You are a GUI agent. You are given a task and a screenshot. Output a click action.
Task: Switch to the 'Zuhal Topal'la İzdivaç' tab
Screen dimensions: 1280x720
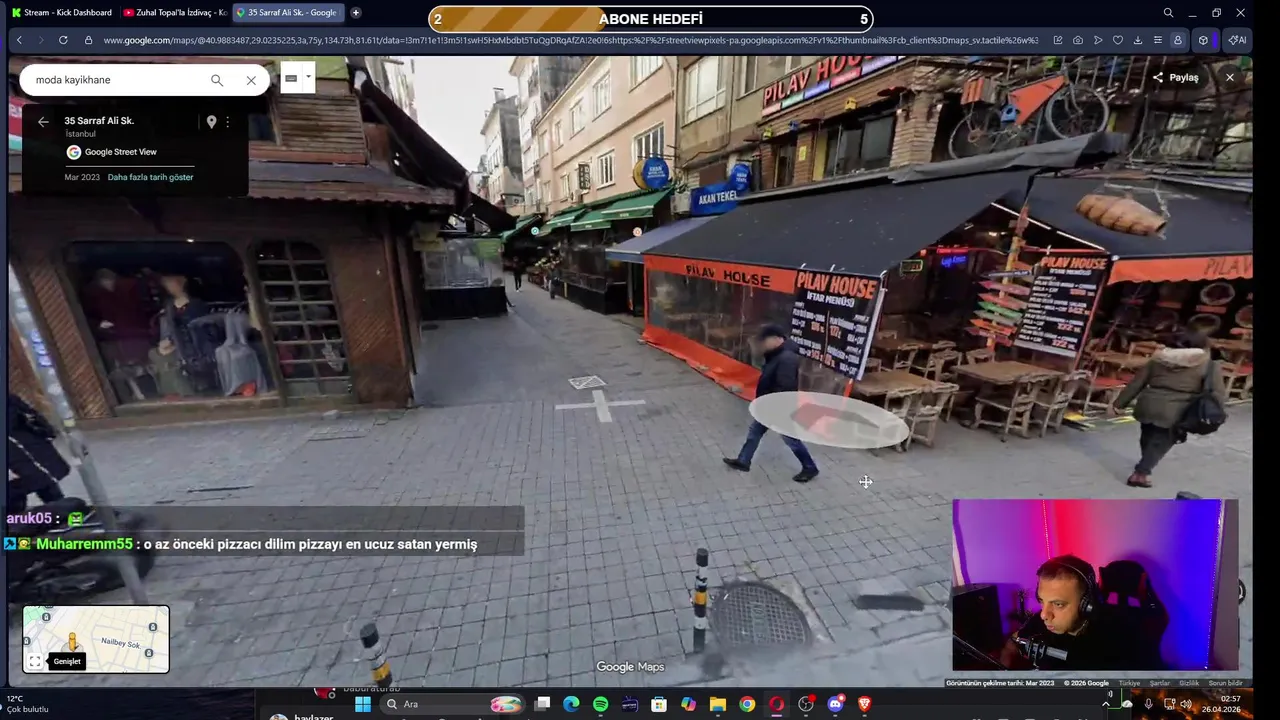(x=174, y=12)
